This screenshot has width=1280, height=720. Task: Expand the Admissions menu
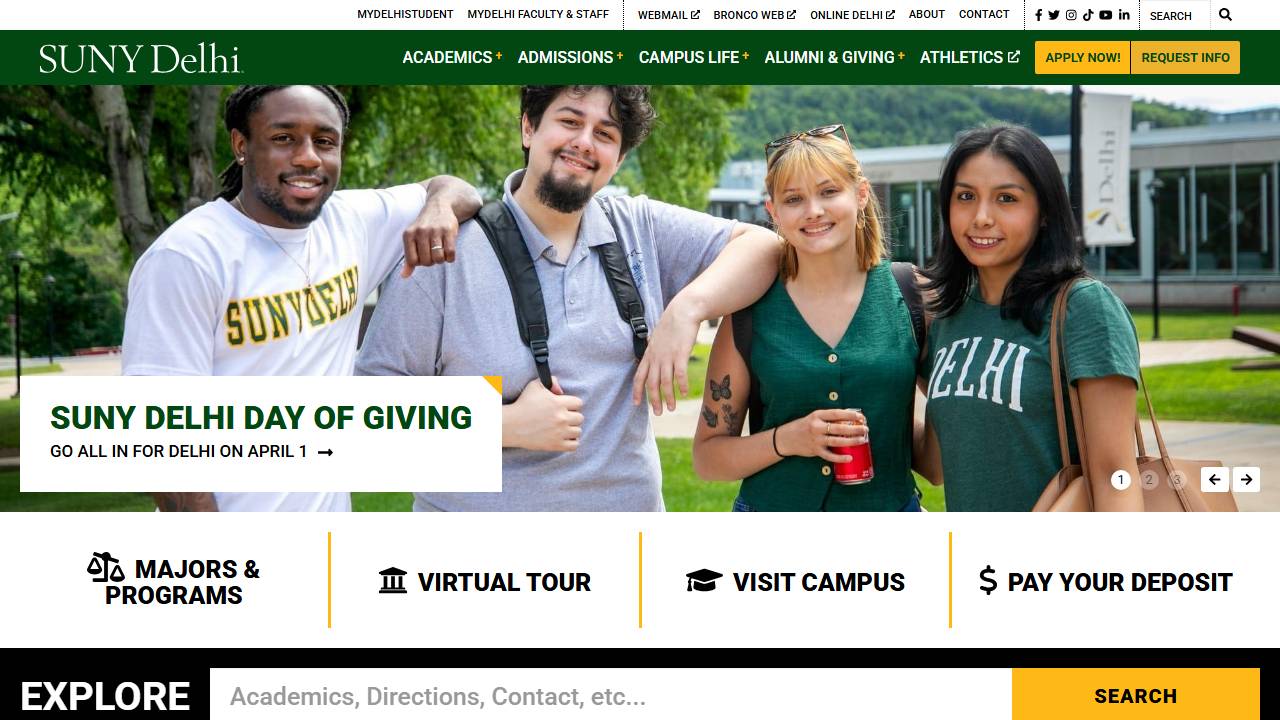click(570, 57)
